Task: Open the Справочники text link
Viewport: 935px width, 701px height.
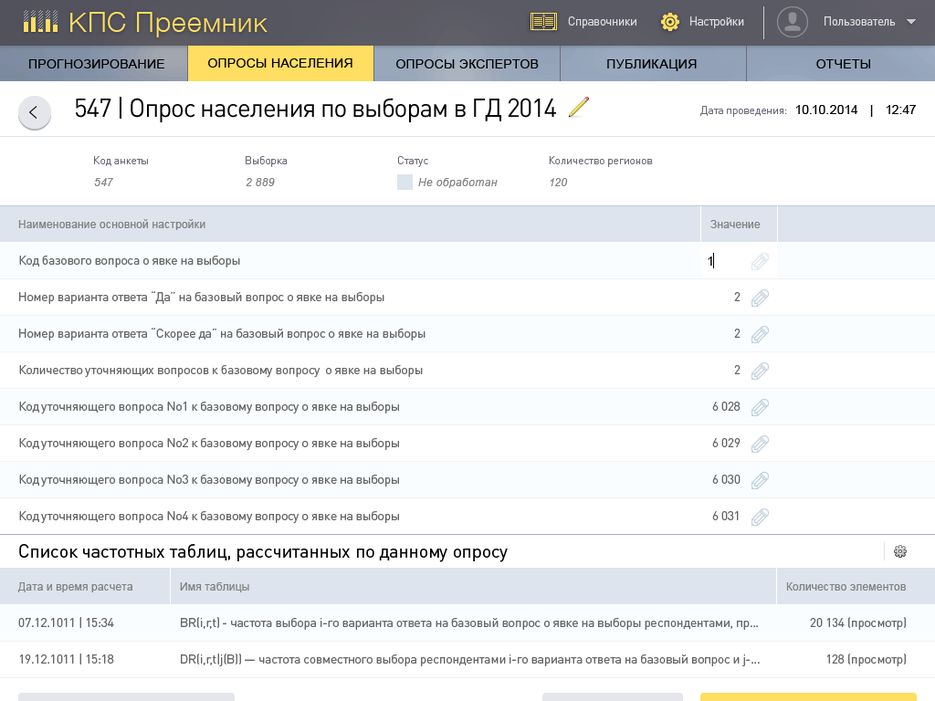Action: 602,21
